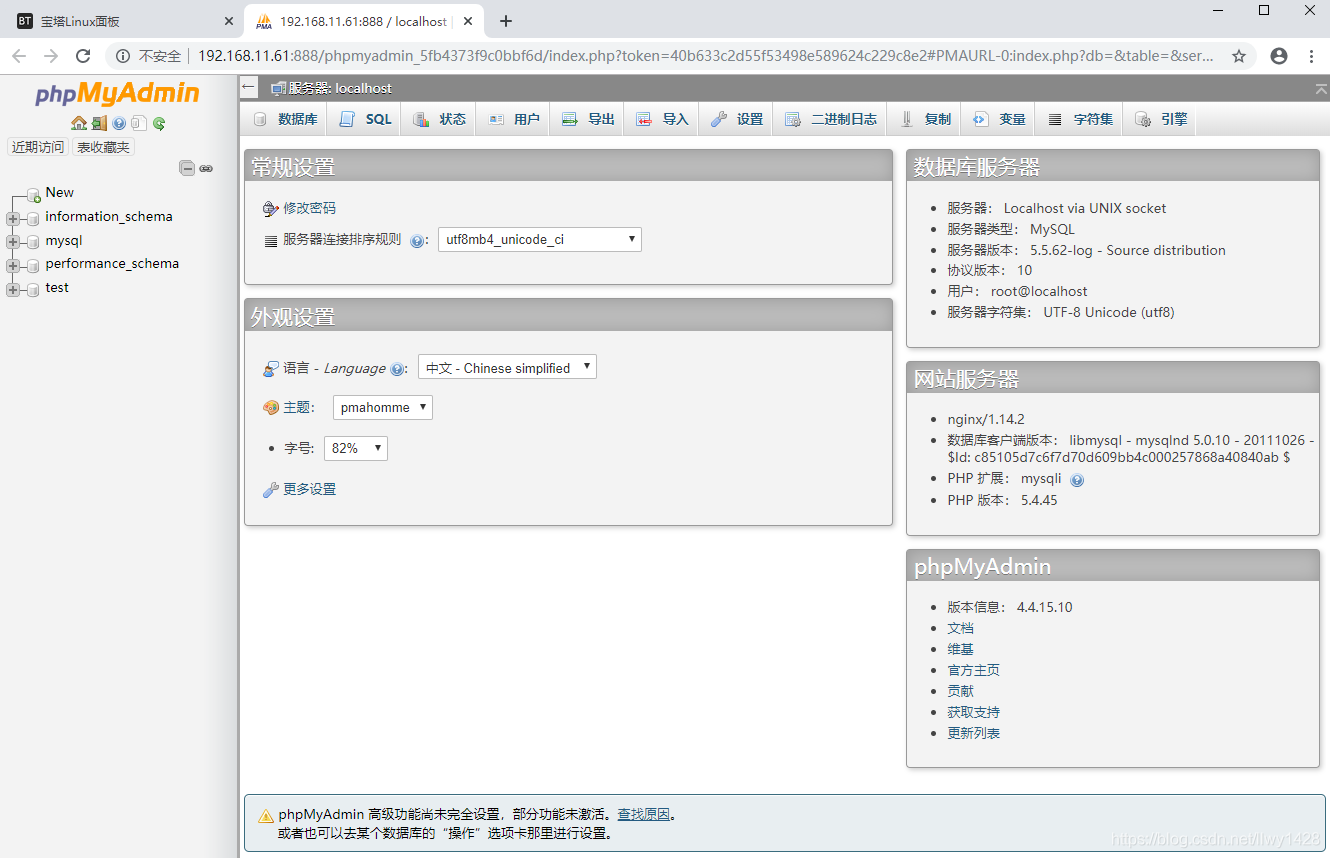Toggle the link with main panel icon
The image size is (1330, 858).
click(x=206, y=168)
